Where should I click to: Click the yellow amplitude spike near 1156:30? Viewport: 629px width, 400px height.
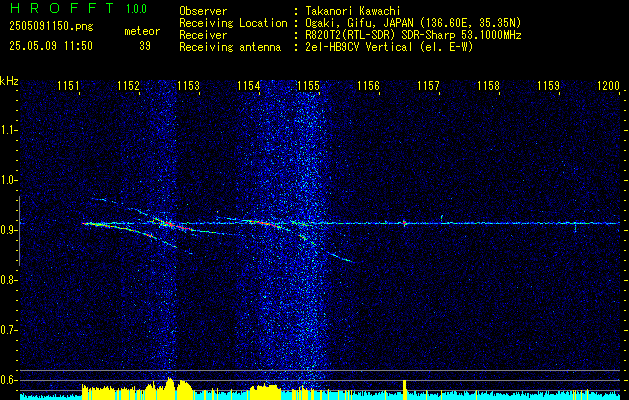[x=404, y=390]
